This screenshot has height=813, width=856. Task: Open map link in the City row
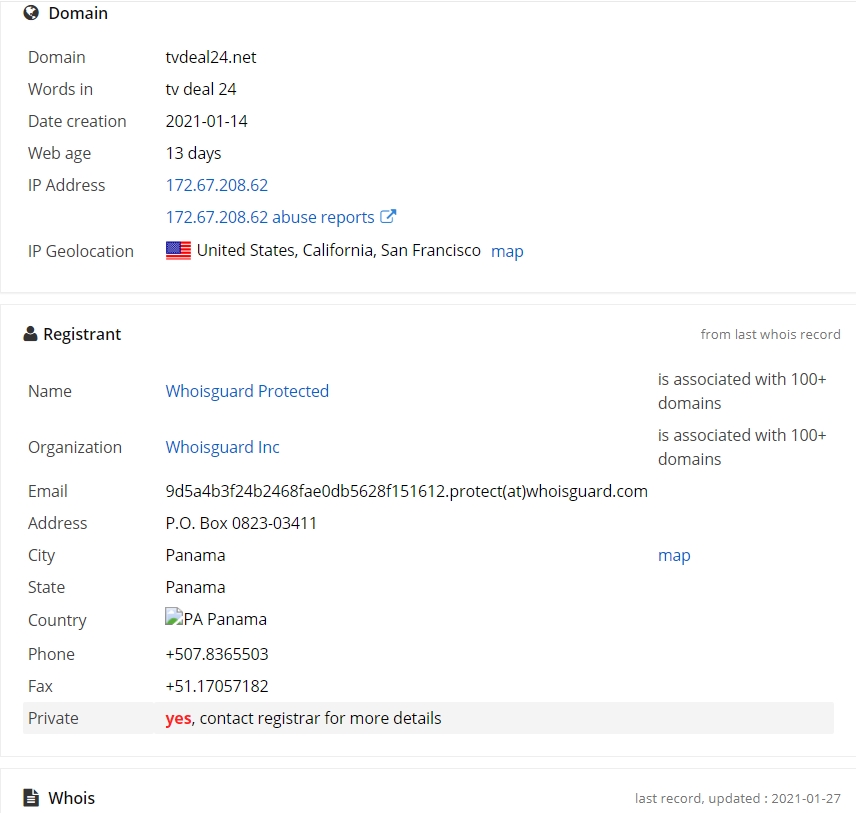point(674,555)
